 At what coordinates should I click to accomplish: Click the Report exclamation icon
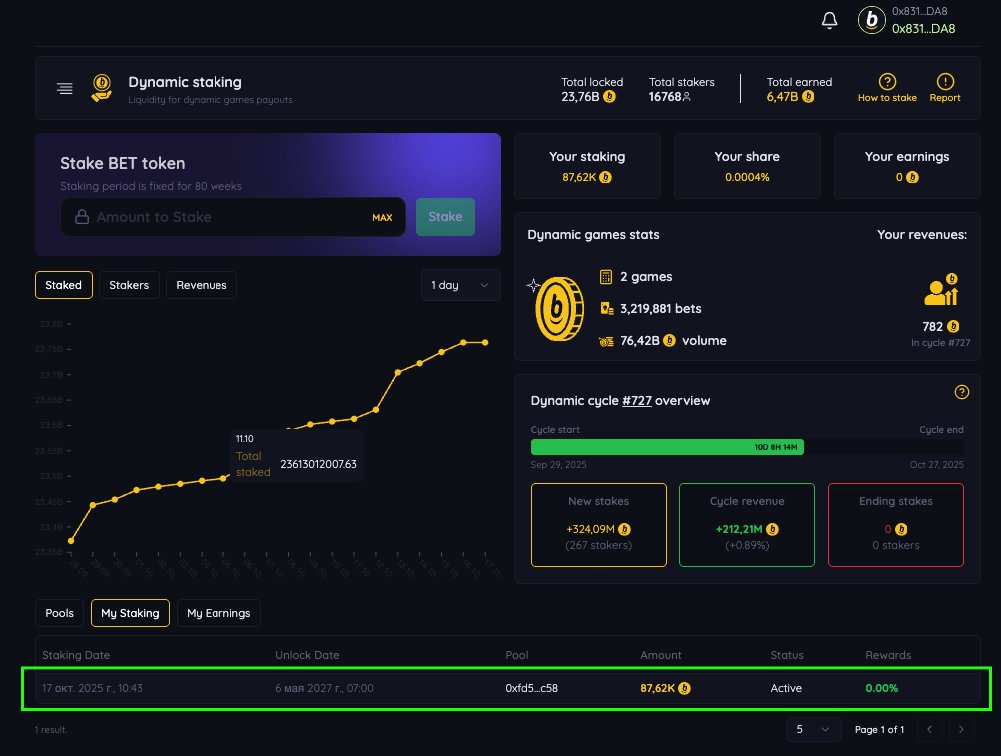pyautogui.click(x=944, y=81)
